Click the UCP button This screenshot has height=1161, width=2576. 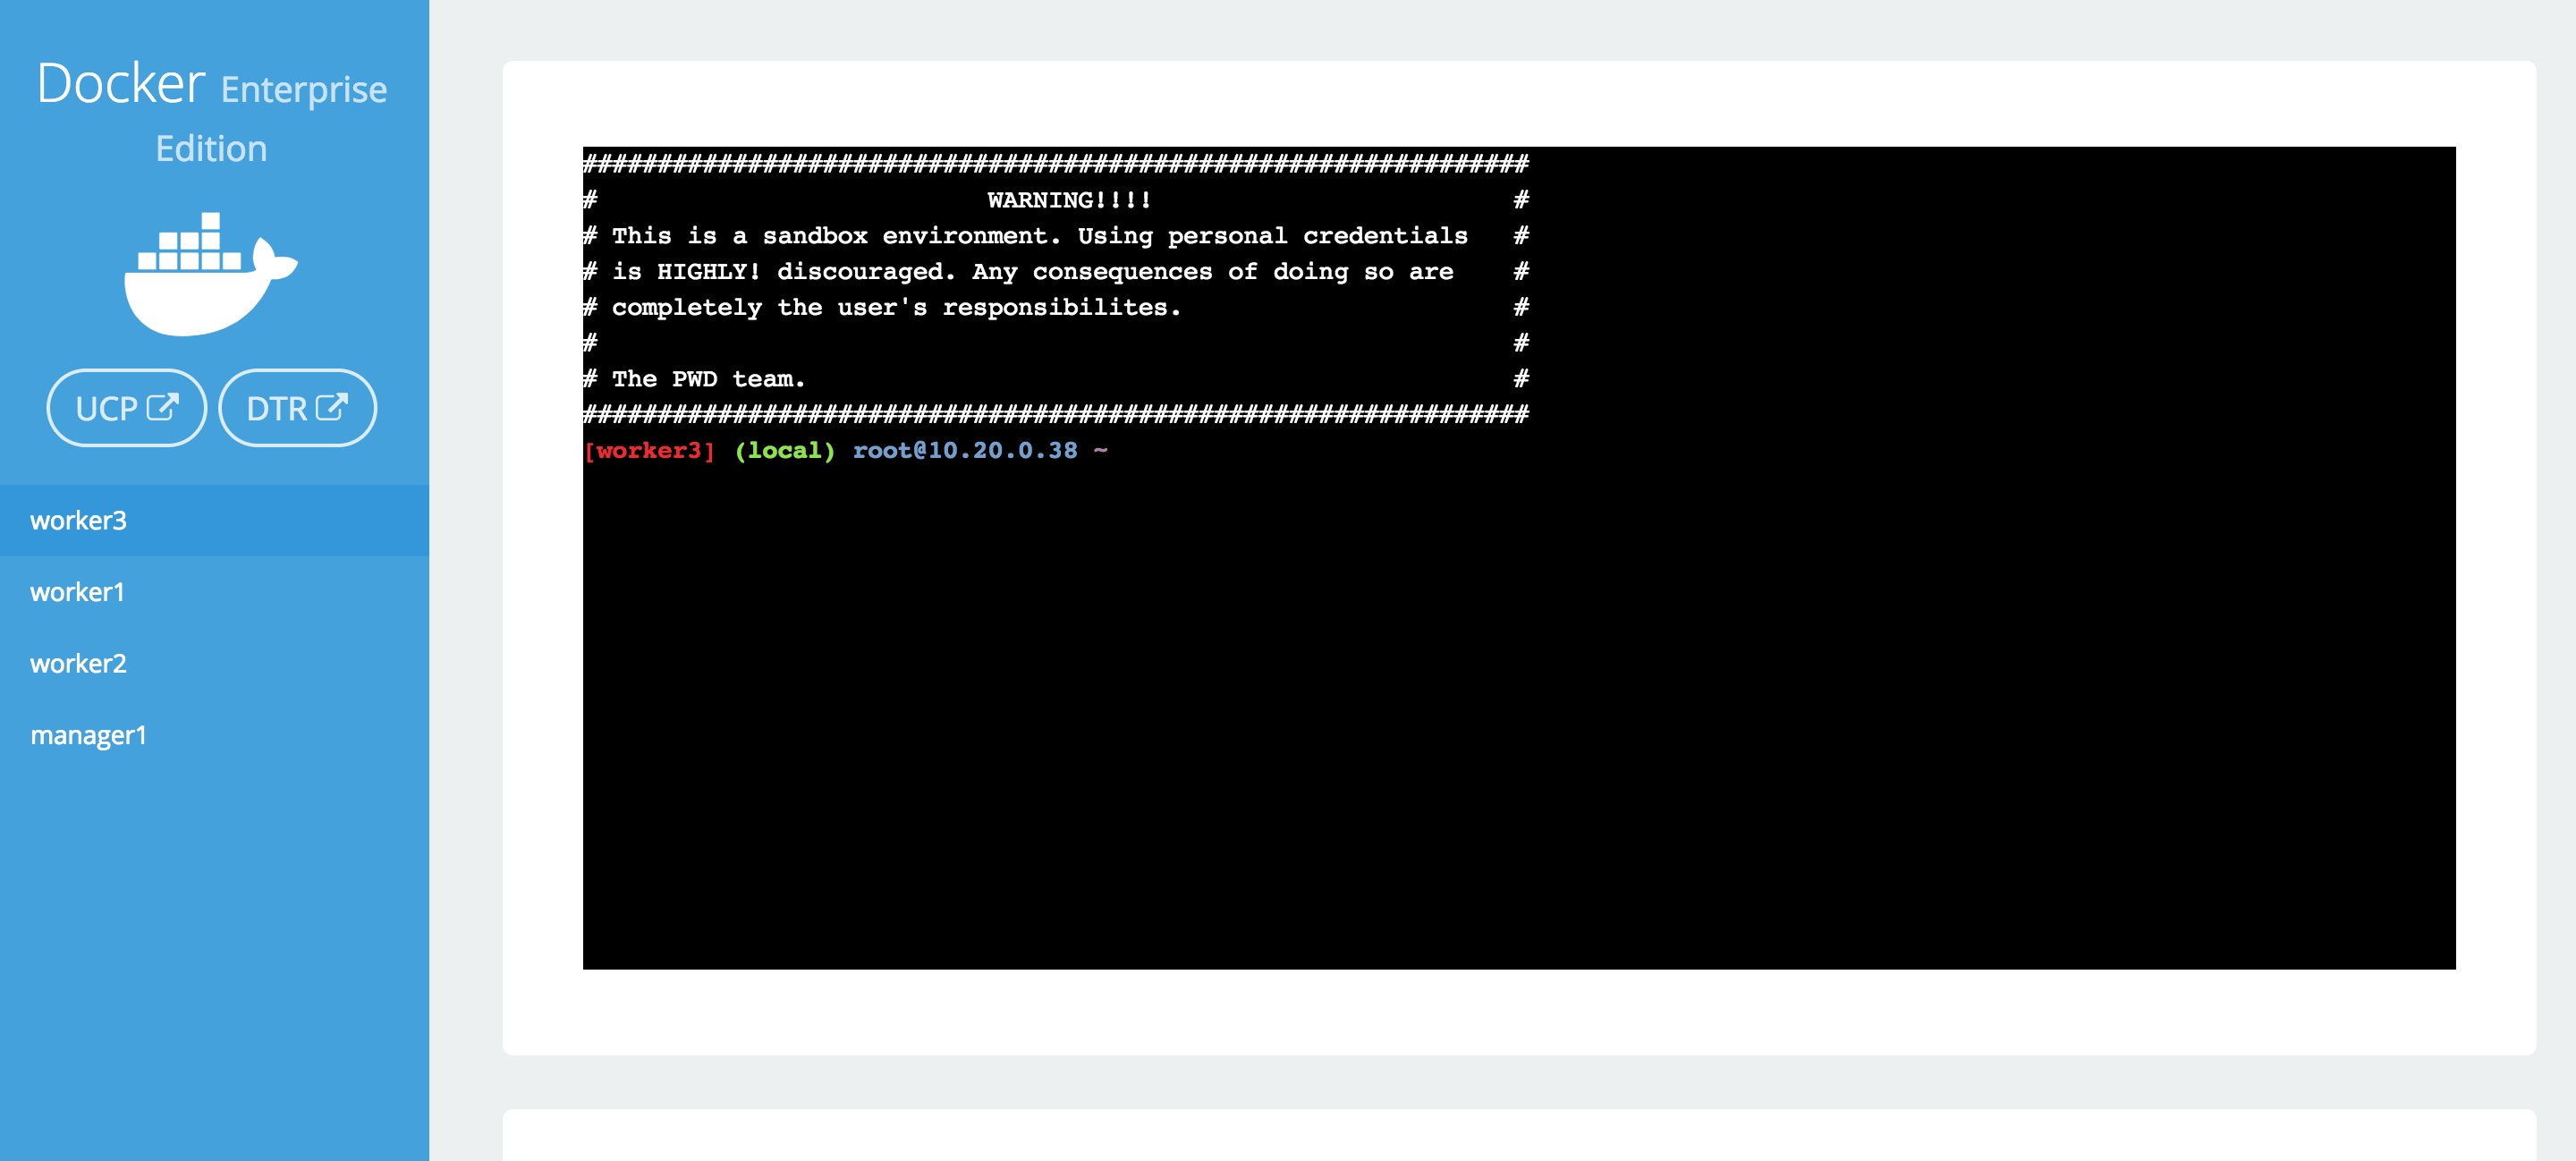pyautogui.click(x=127, y=408)
